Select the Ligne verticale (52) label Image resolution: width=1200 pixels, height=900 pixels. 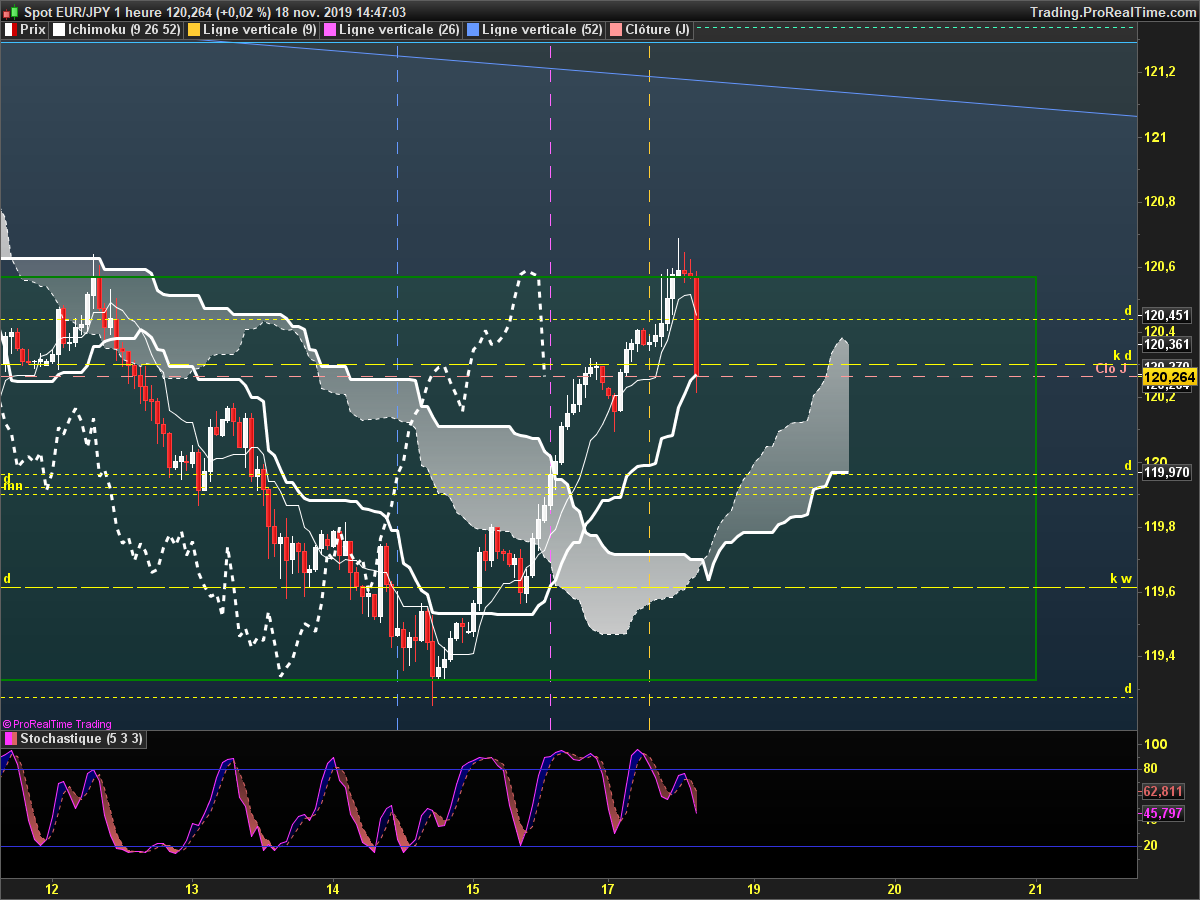tap(542, 30)
